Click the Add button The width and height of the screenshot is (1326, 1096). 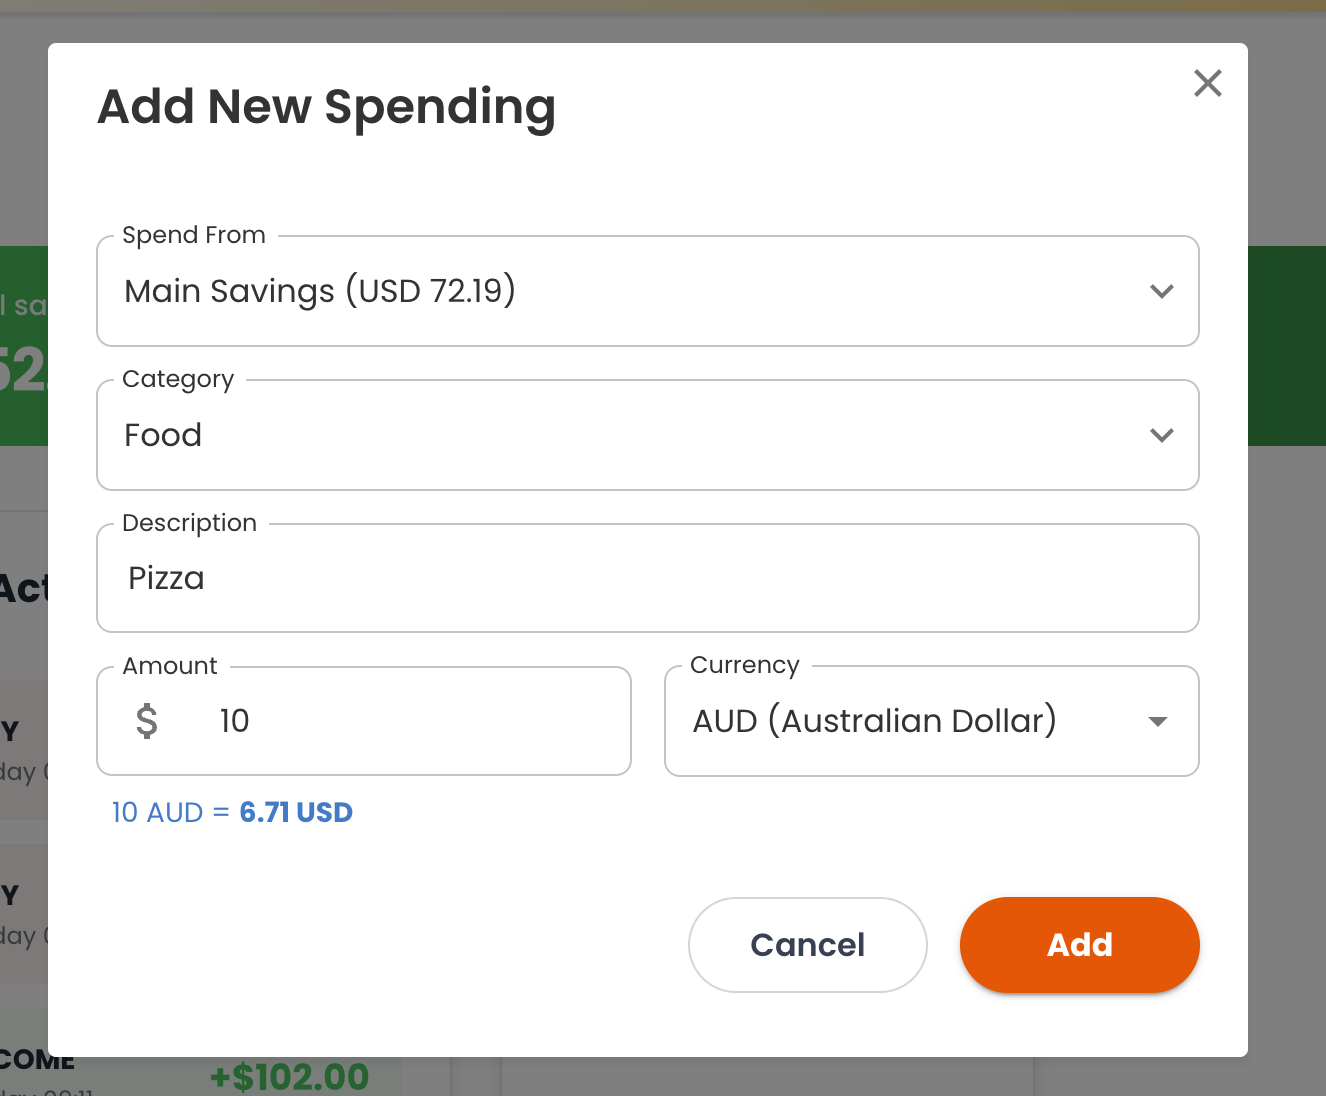coord(1079,945)
